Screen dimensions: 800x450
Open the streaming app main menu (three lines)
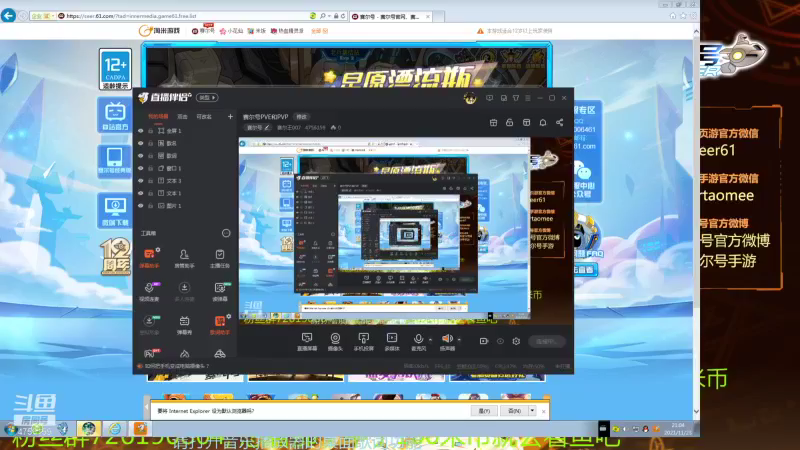click(x=528, y=98)
